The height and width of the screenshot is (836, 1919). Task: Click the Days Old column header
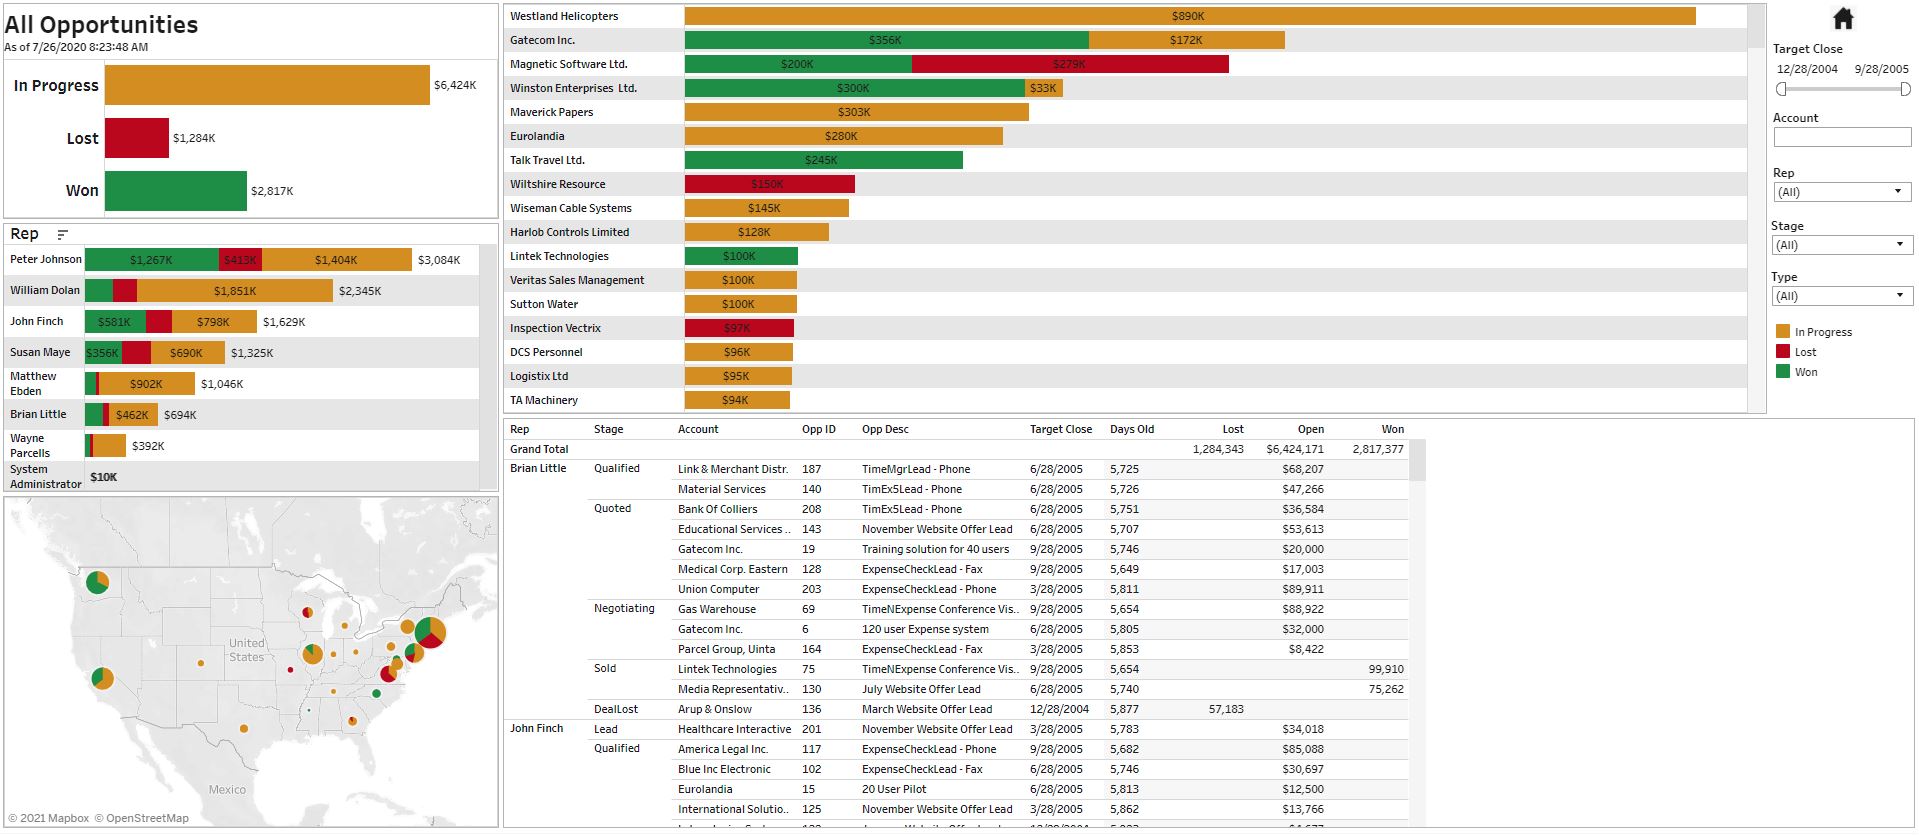(1131, 429)
